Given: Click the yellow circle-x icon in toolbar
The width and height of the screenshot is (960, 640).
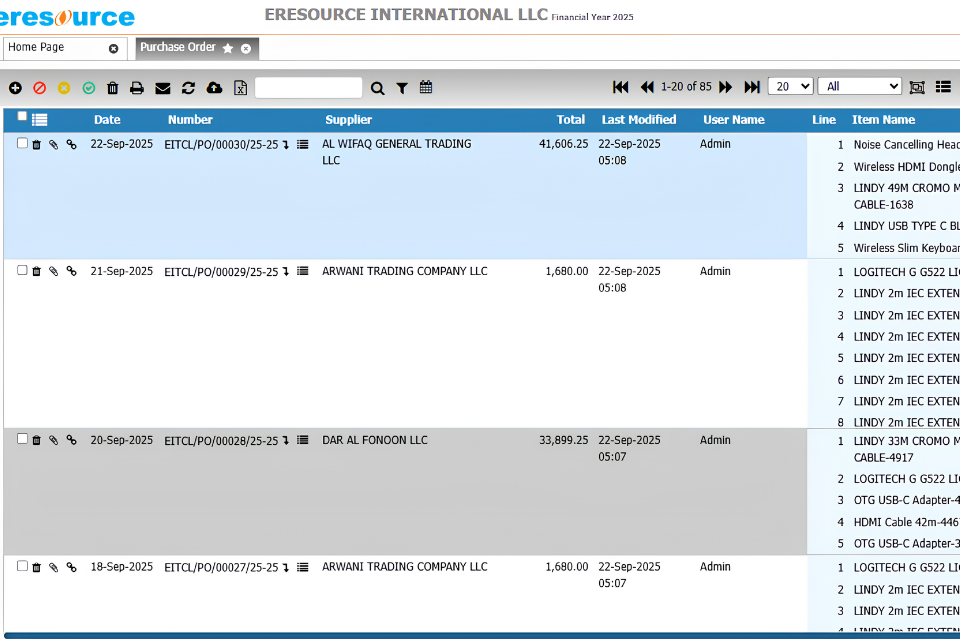Looking at the screenshot, I should 64,88.
